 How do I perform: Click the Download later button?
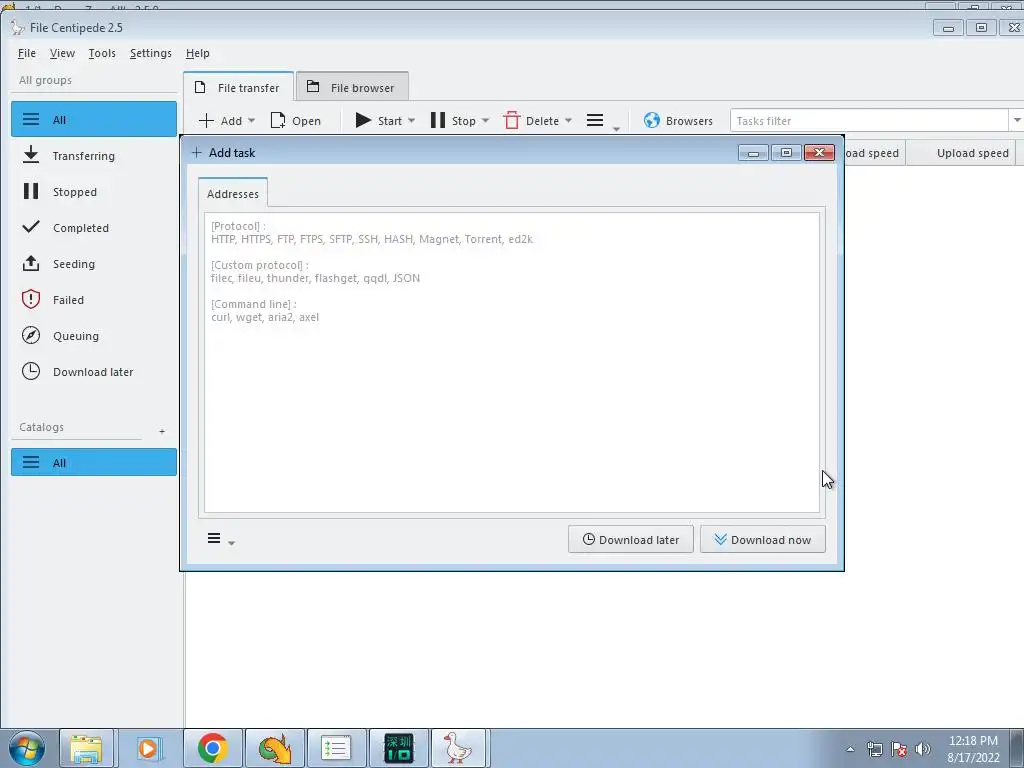pos(631,539)
